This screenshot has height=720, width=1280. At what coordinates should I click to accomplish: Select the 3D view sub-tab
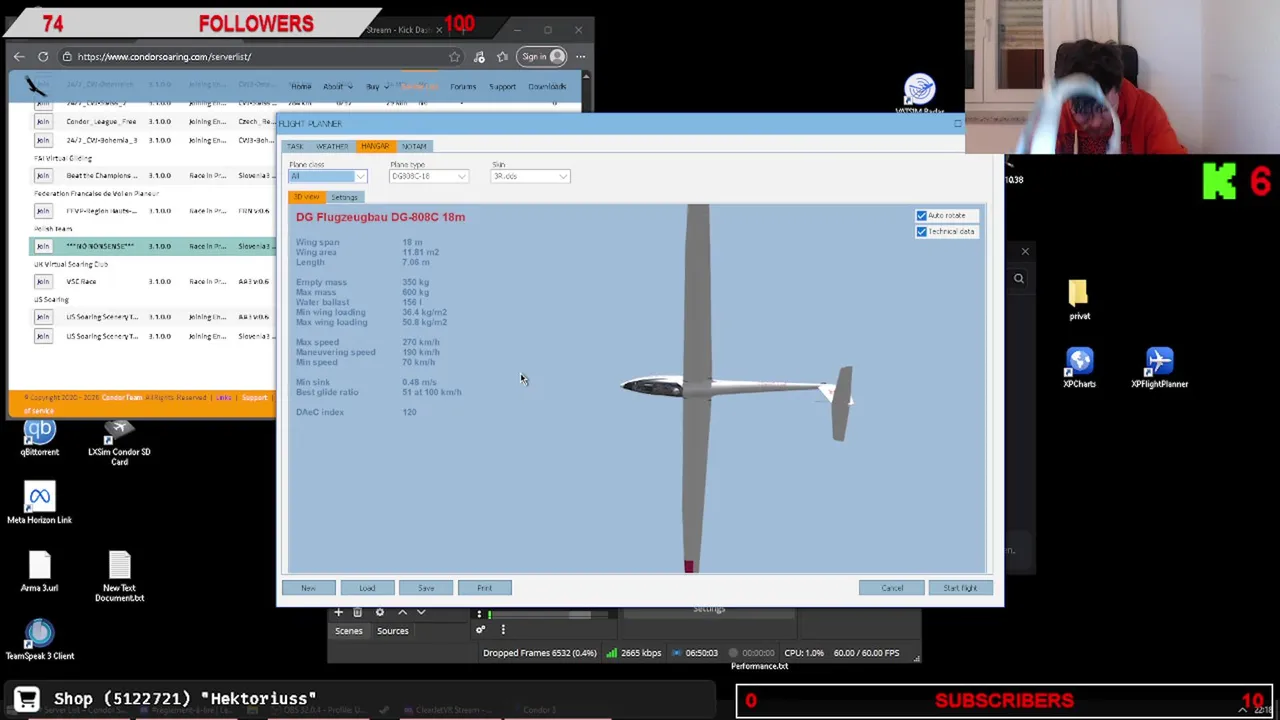coord(307,197)
